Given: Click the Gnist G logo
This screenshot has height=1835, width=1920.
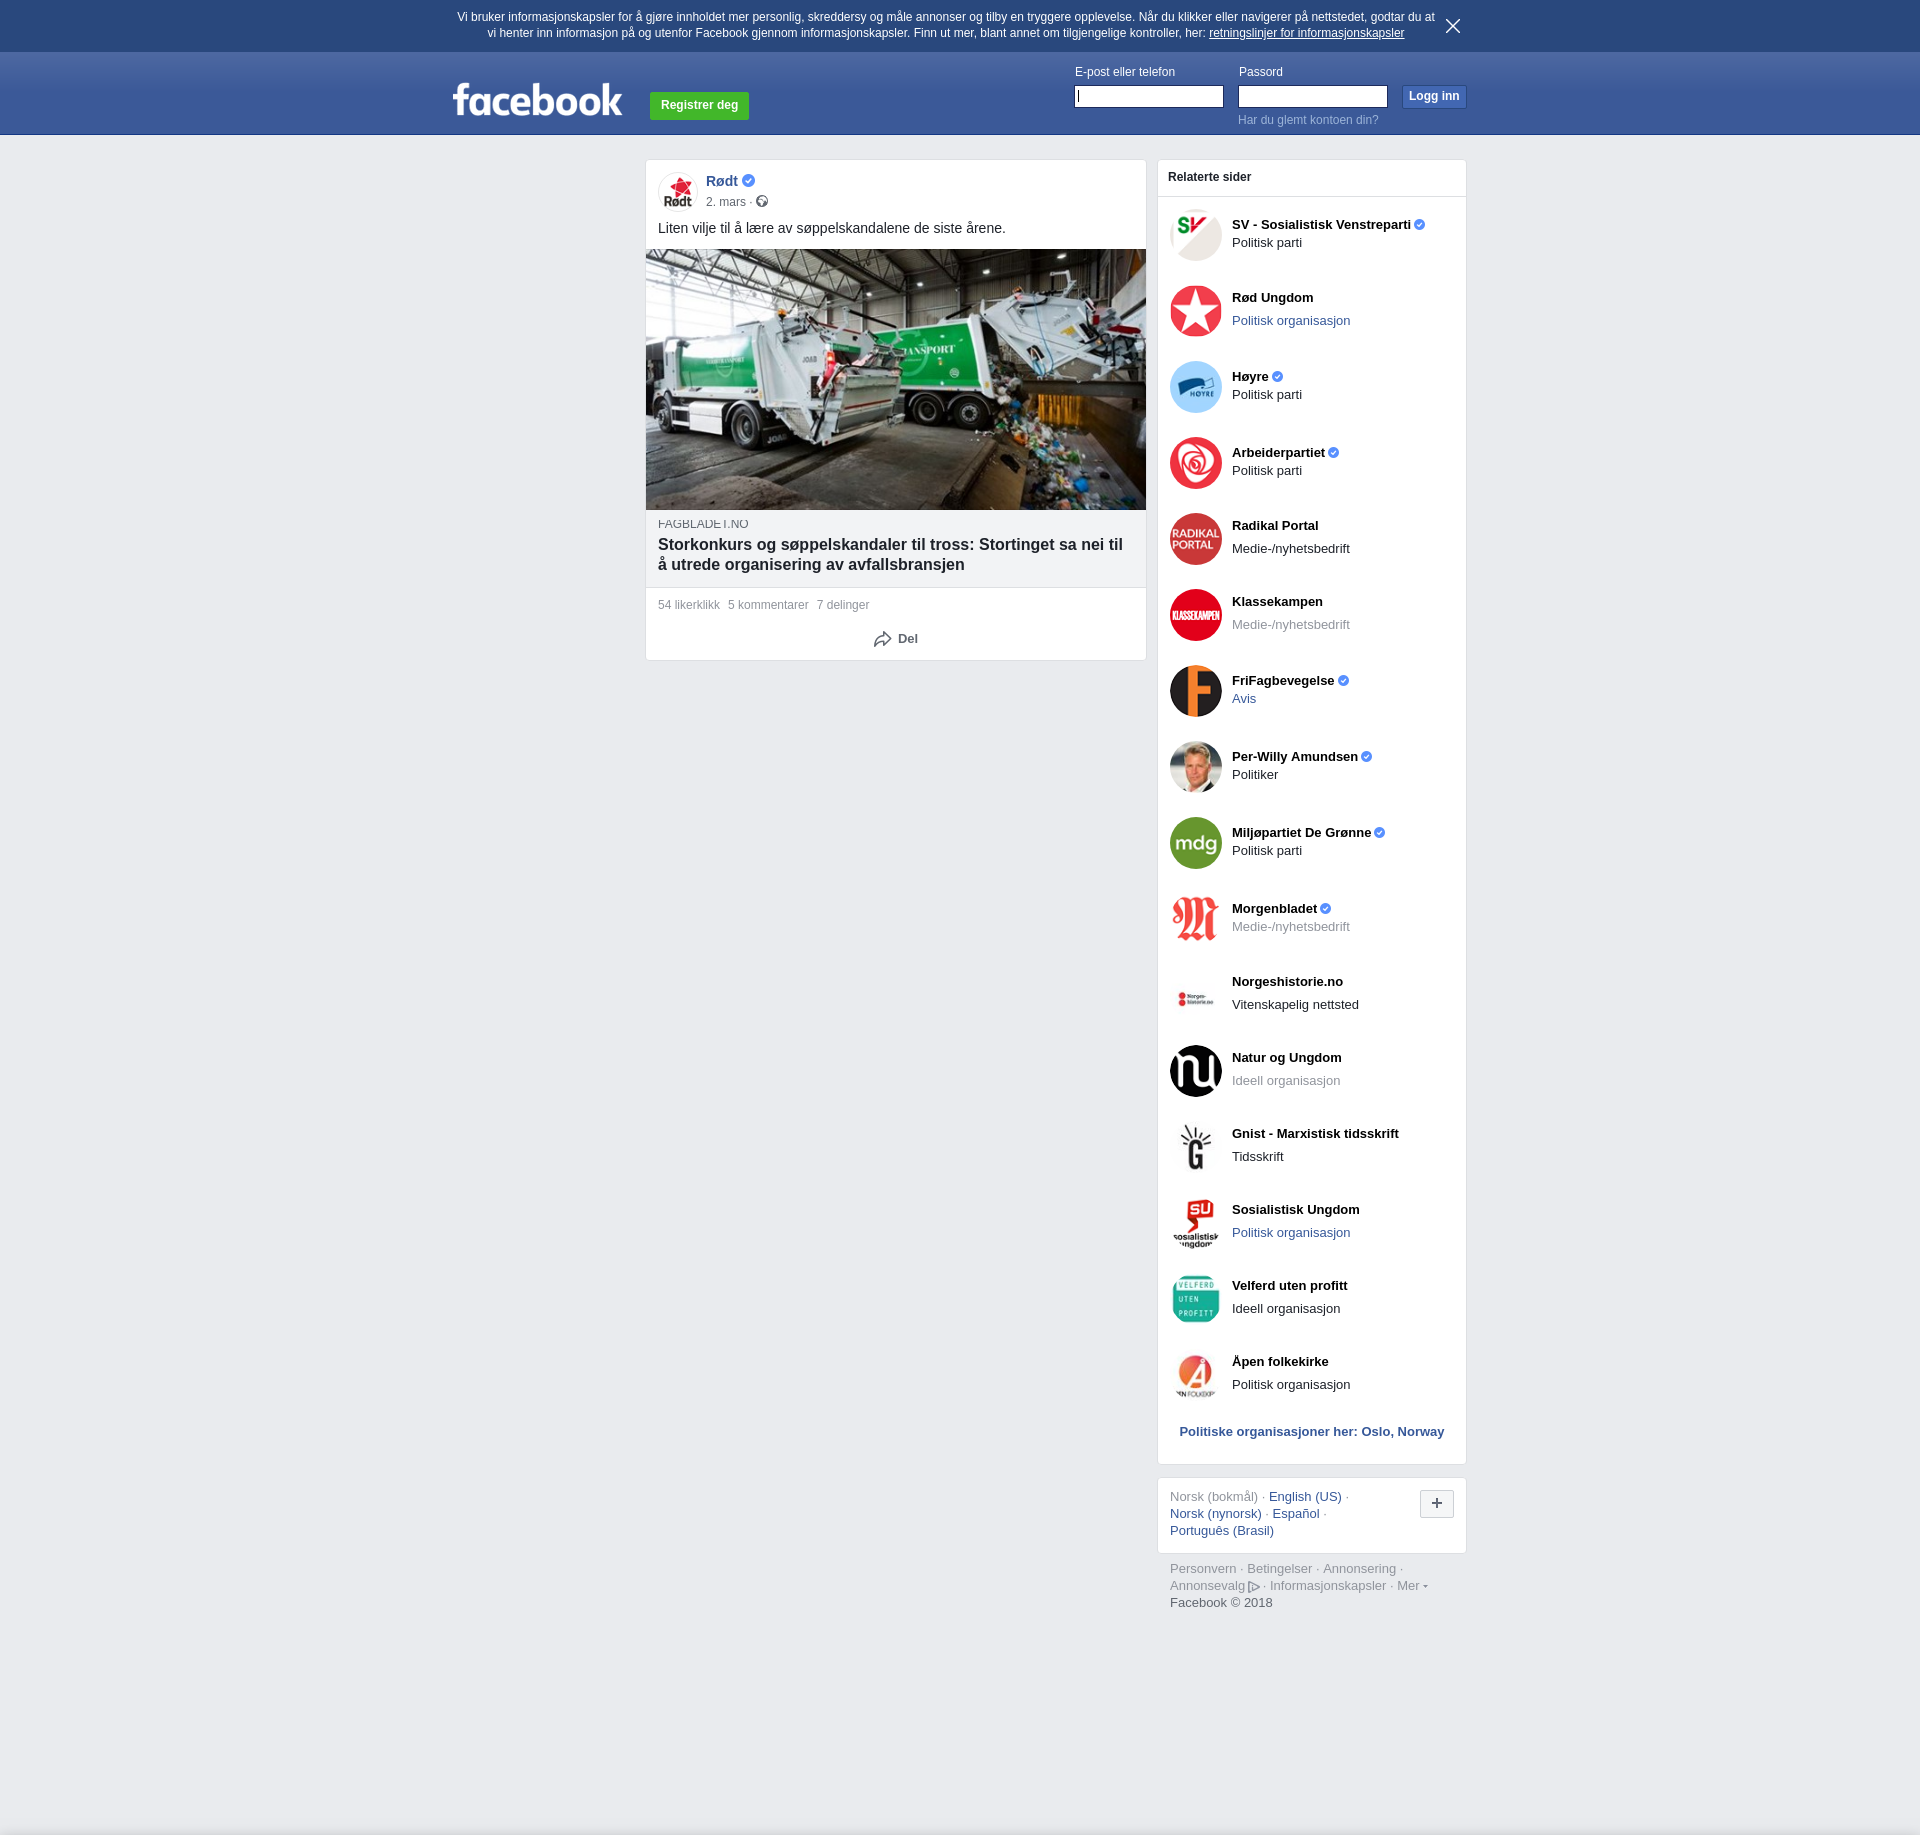Looking at the screenshot, I should (1196, 1147).
